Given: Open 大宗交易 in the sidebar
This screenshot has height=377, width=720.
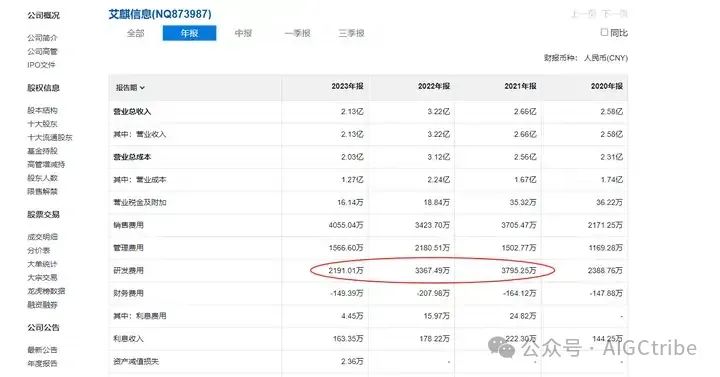Looking at the screenshot, I should pos(42,278).
